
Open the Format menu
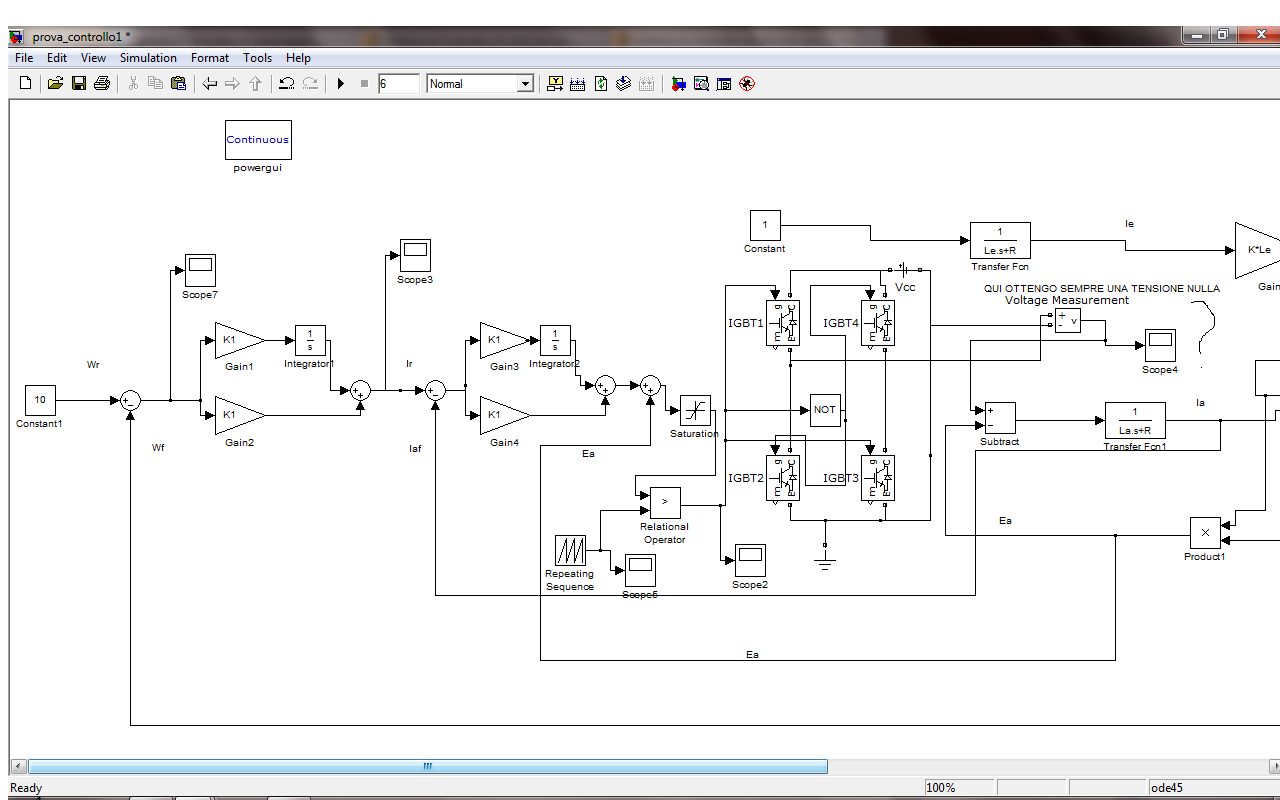tap(210, 58)
